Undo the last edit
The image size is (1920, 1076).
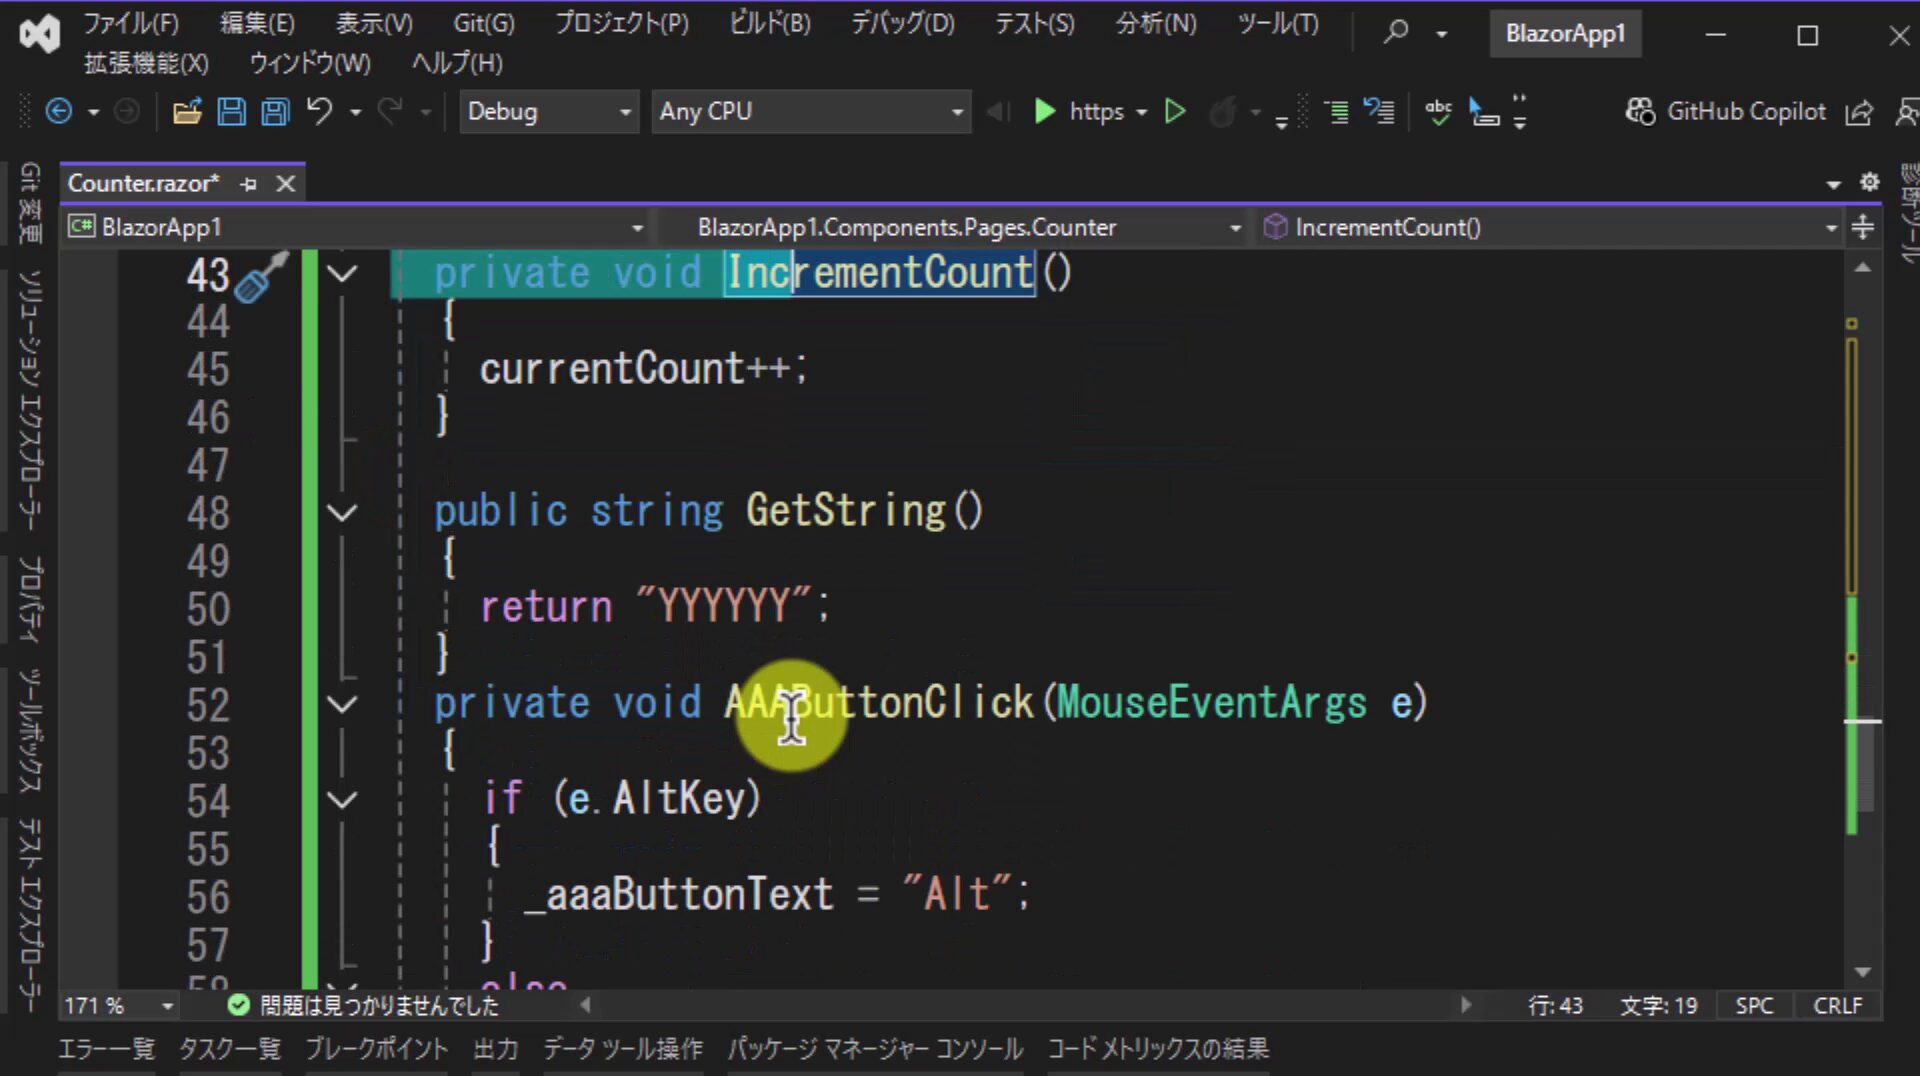(320, 111)
